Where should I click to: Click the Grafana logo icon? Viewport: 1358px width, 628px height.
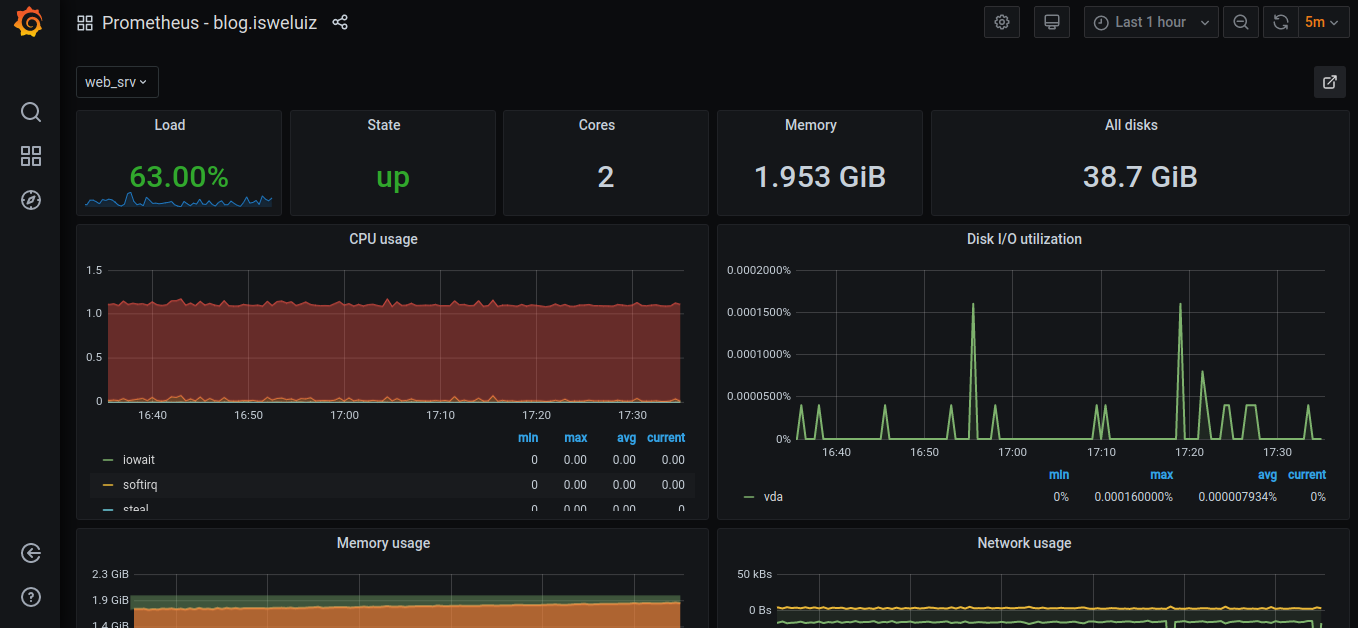[28, 22]
